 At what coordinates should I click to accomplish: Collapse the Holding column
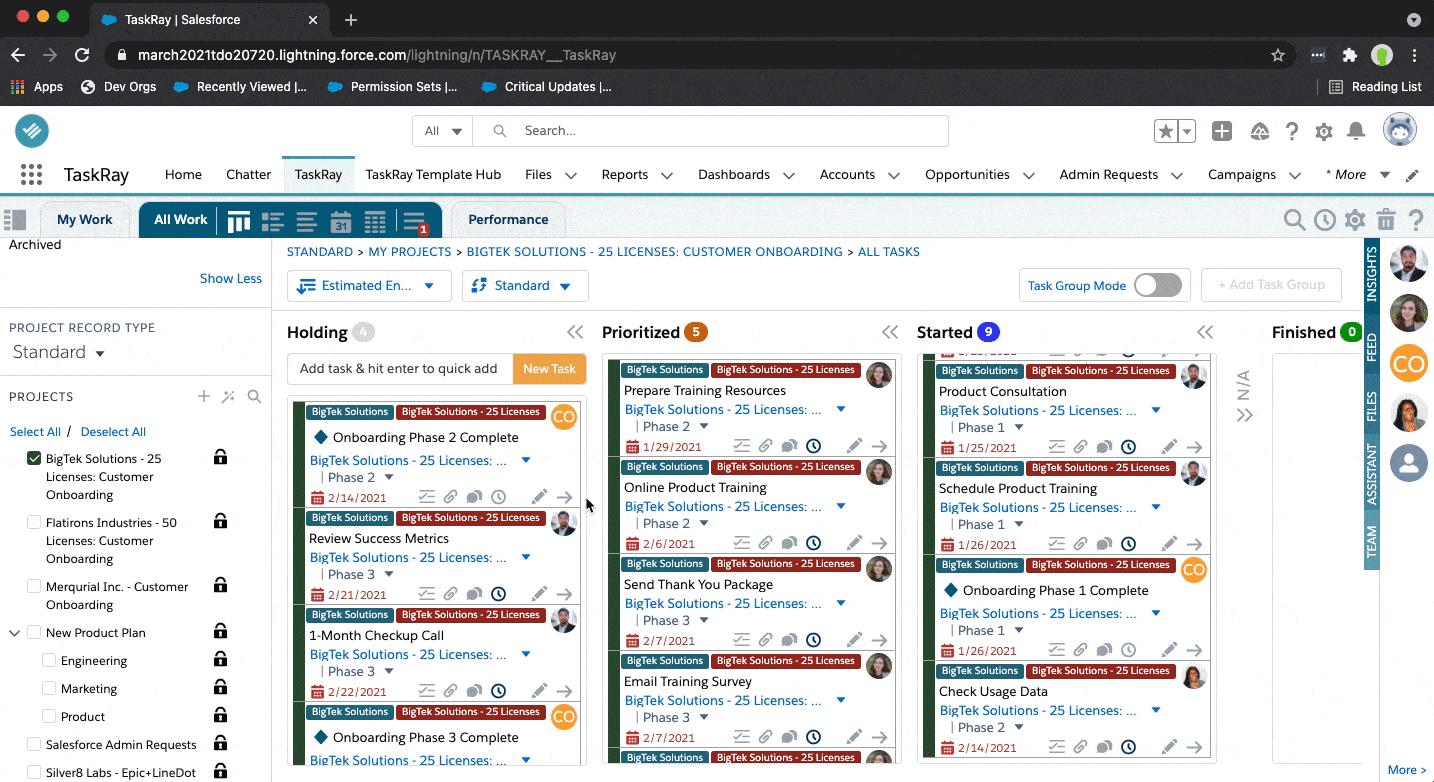(x=575, y=333)
